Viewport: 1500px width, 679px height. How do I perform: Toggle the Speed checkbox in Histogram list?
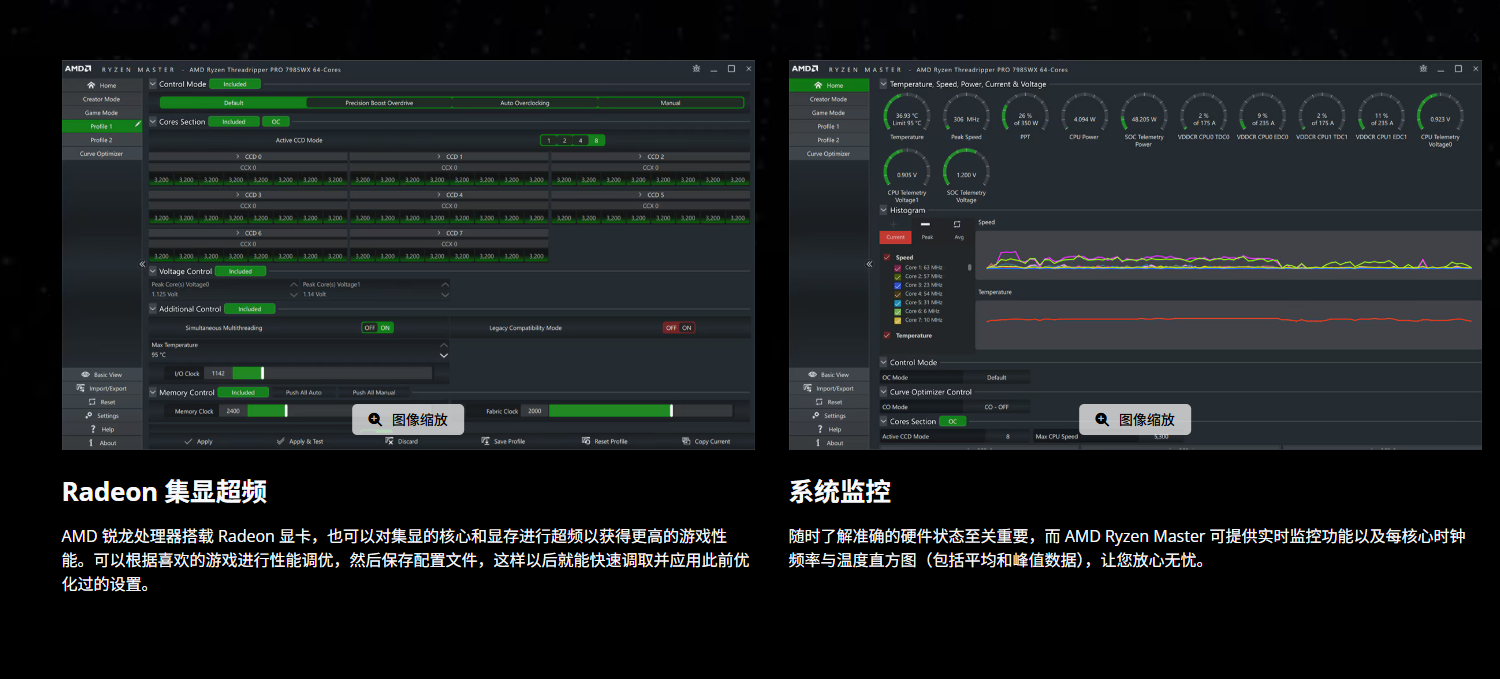pyautogui.click(x=887, y=257)
